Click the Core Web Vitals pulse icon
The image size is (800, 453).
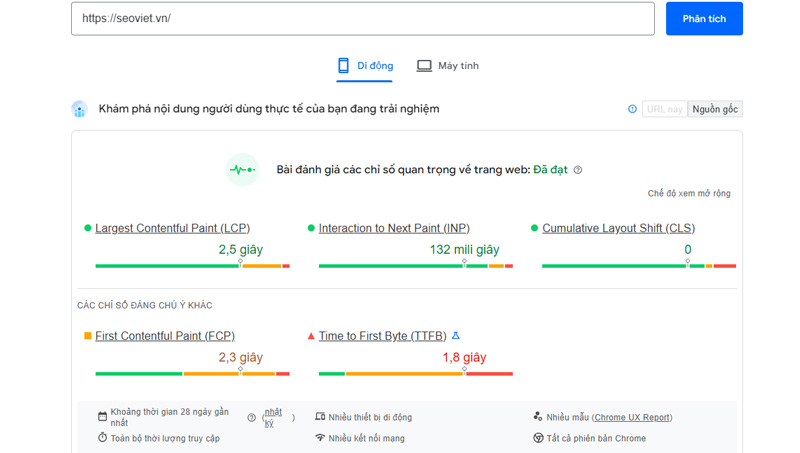point(242,170)
